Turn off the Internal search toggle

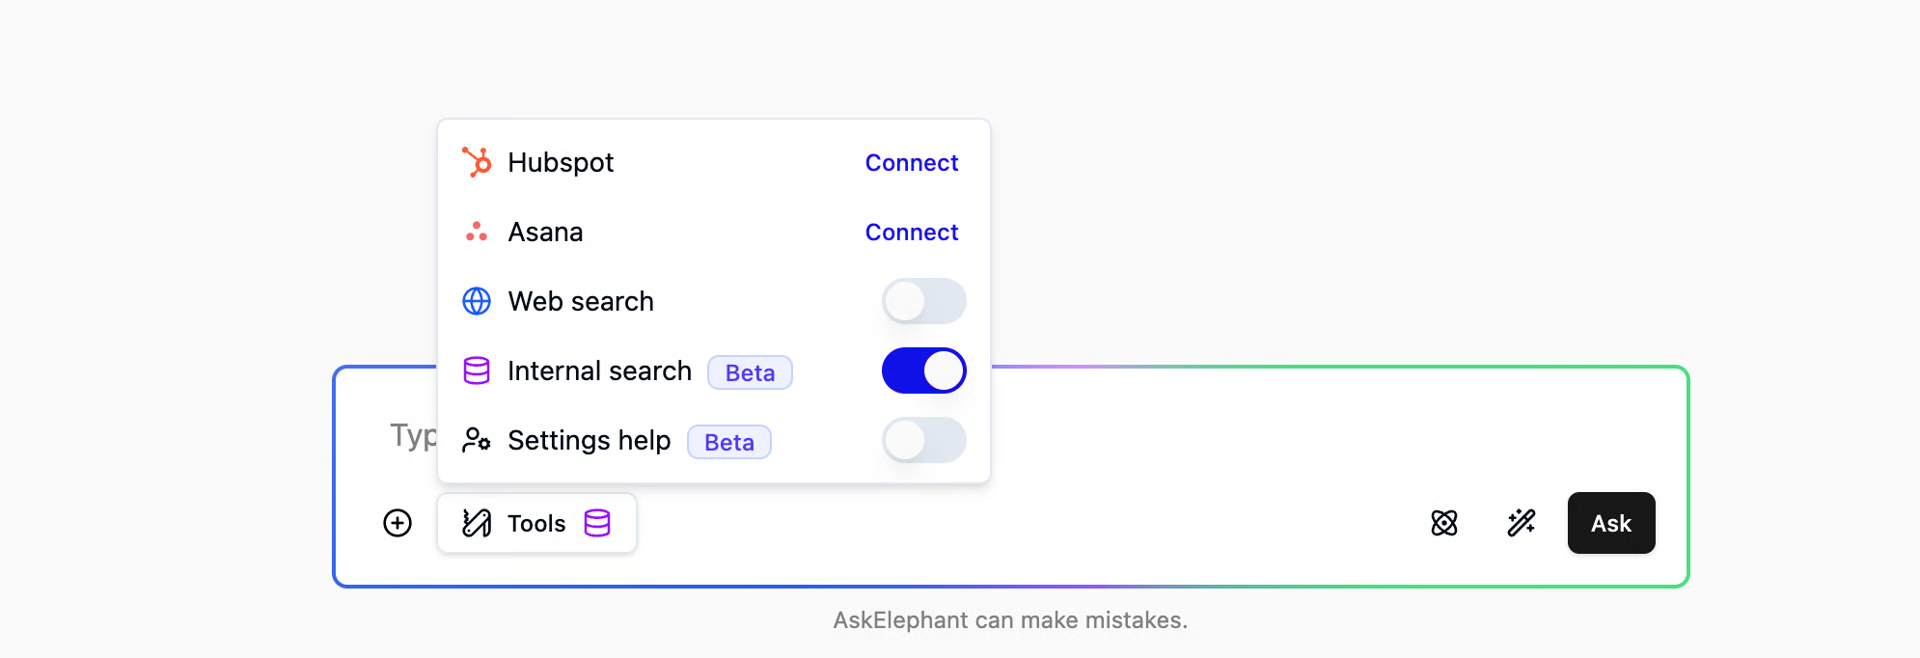(924, 371)
